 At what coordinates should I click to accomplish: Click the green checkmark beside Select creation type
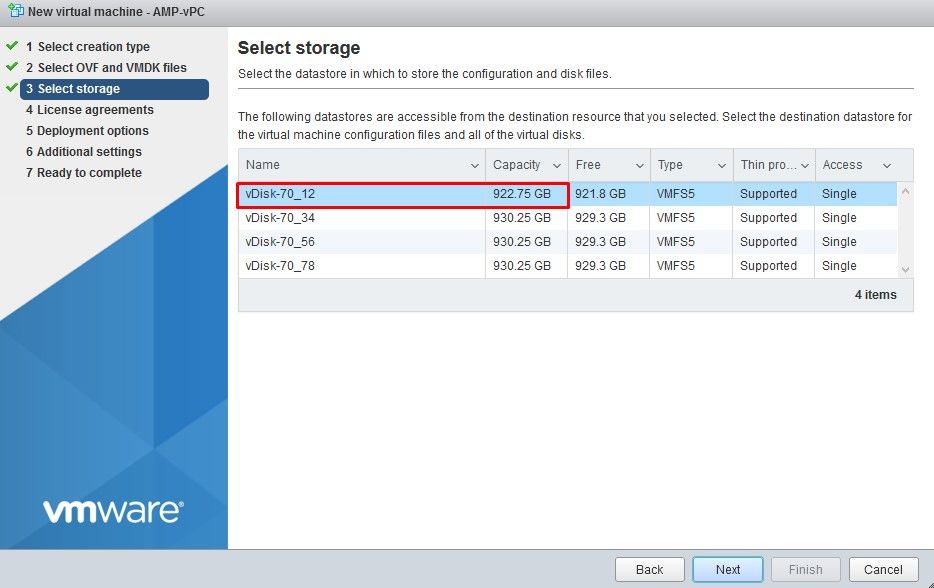11,45
